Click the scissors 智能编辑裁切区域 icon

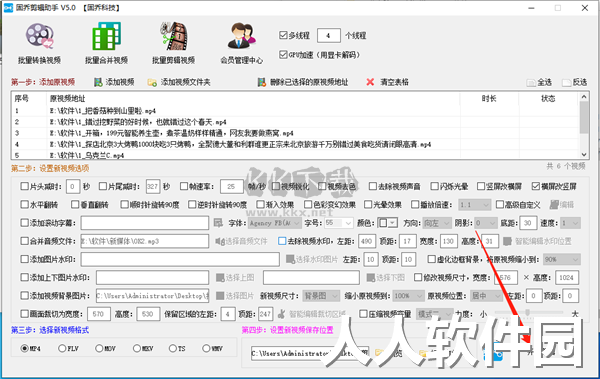pyautogui.click(x=282, y=314)
